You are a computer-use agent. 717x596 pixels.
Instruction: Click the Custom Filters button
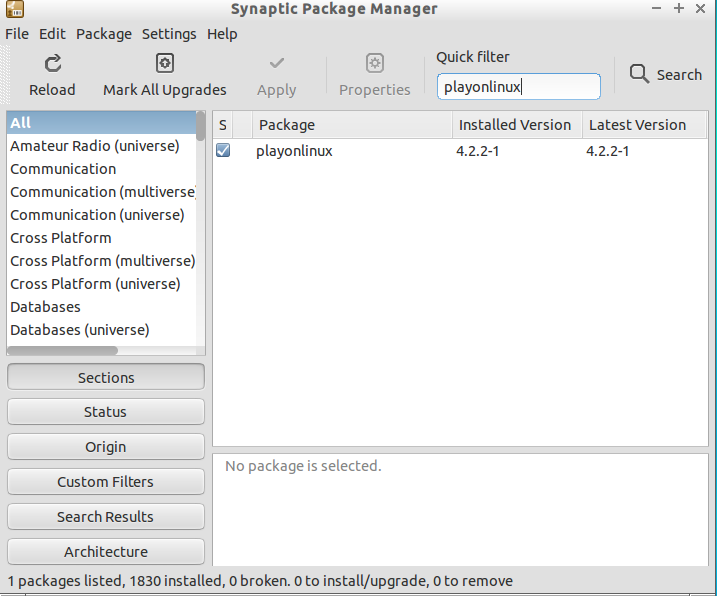tap(106, 482)
